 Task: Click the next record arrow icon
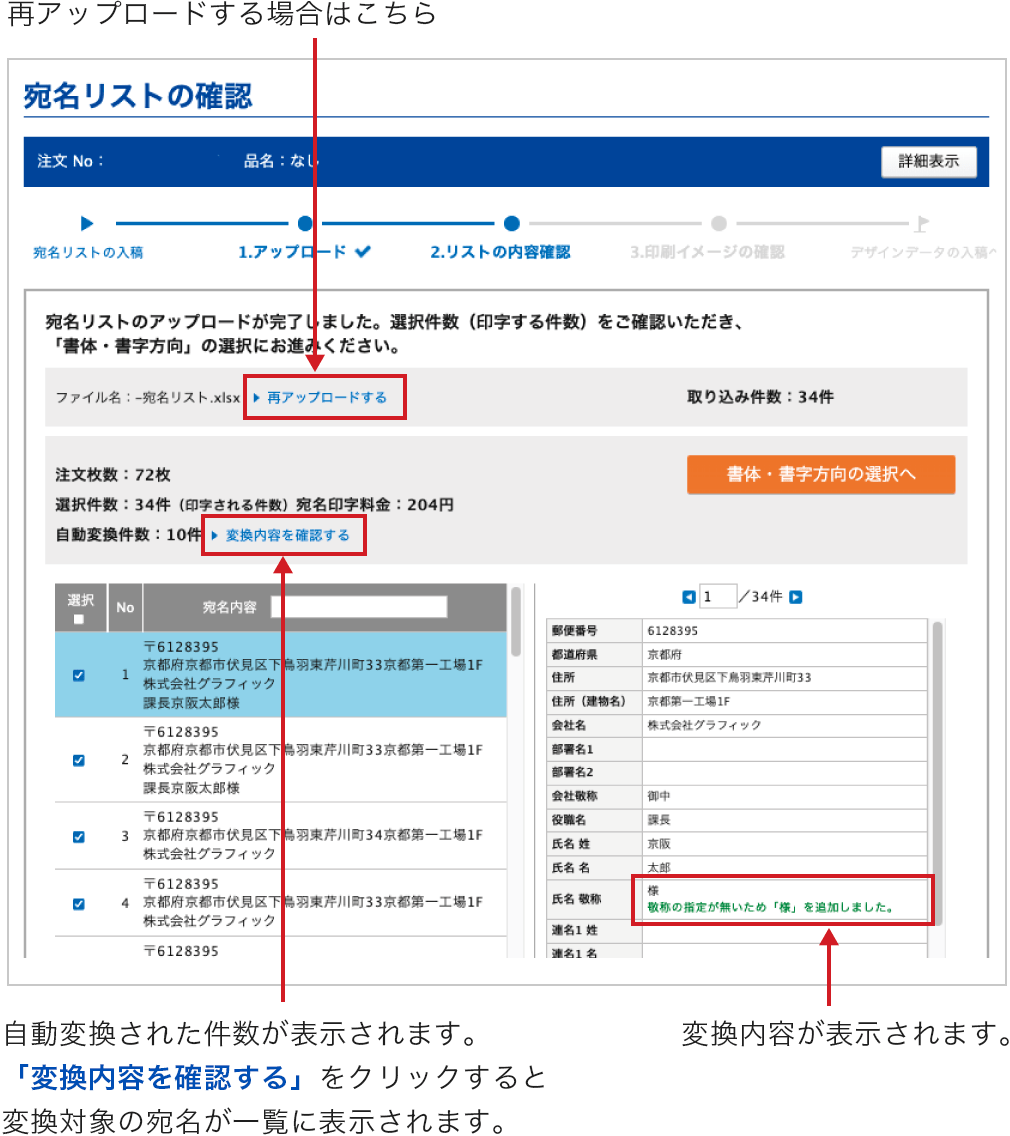pyautogui.click(x=795, y=597)
